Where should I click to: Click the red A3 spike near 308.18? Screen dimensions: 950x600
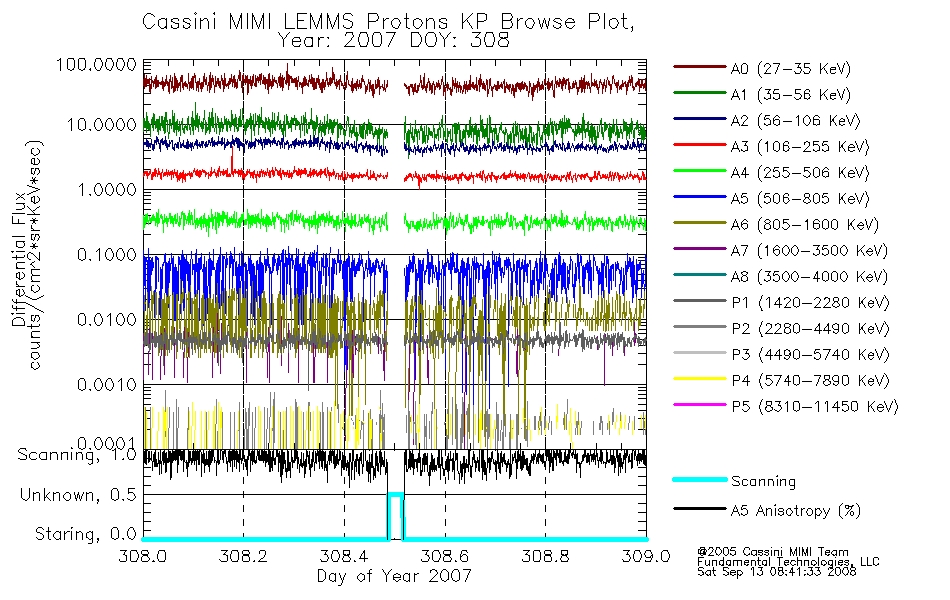pyautogui.click(x=232, y=159)
